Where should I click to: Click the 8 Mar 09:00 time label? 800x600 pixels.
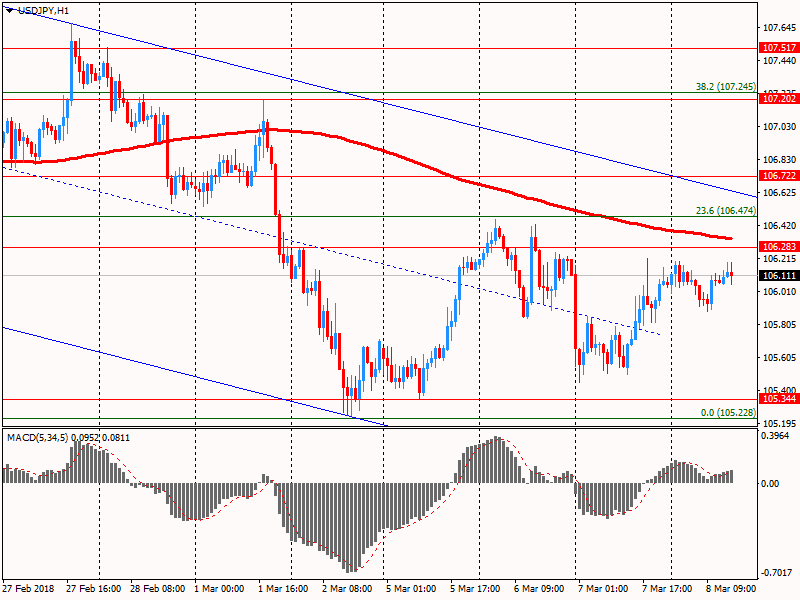[x=731, y=588]
